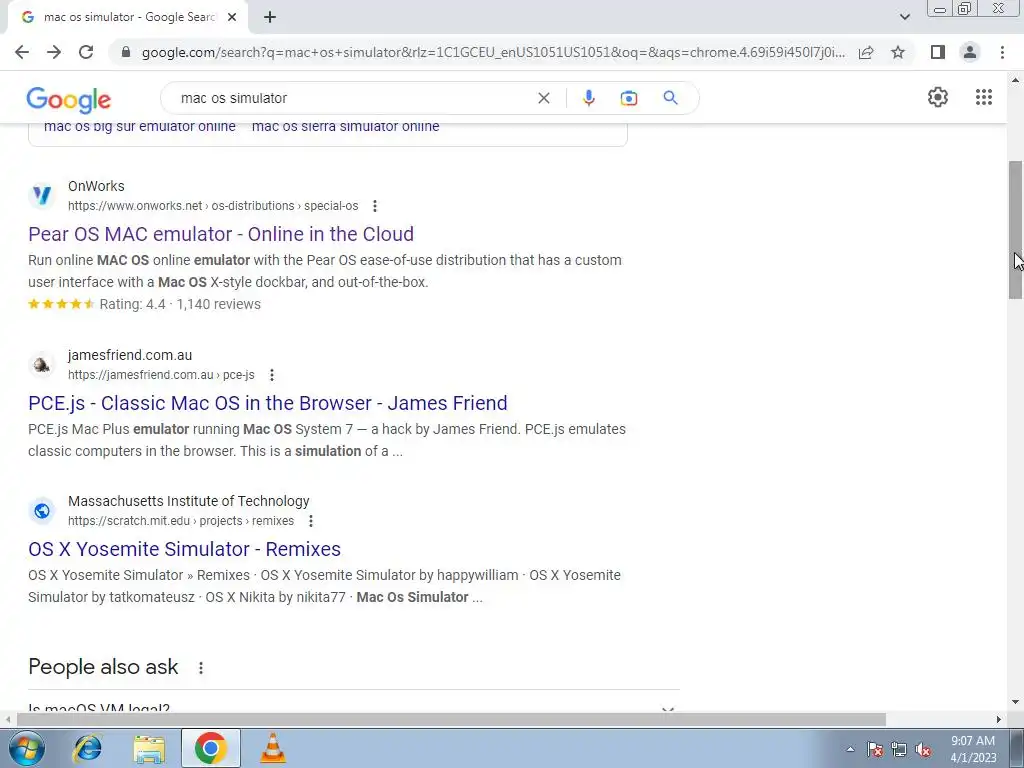Open Chrome side panel
Image resolution: width=1024 pixels, height=768 pixels.
click(938, 52)
